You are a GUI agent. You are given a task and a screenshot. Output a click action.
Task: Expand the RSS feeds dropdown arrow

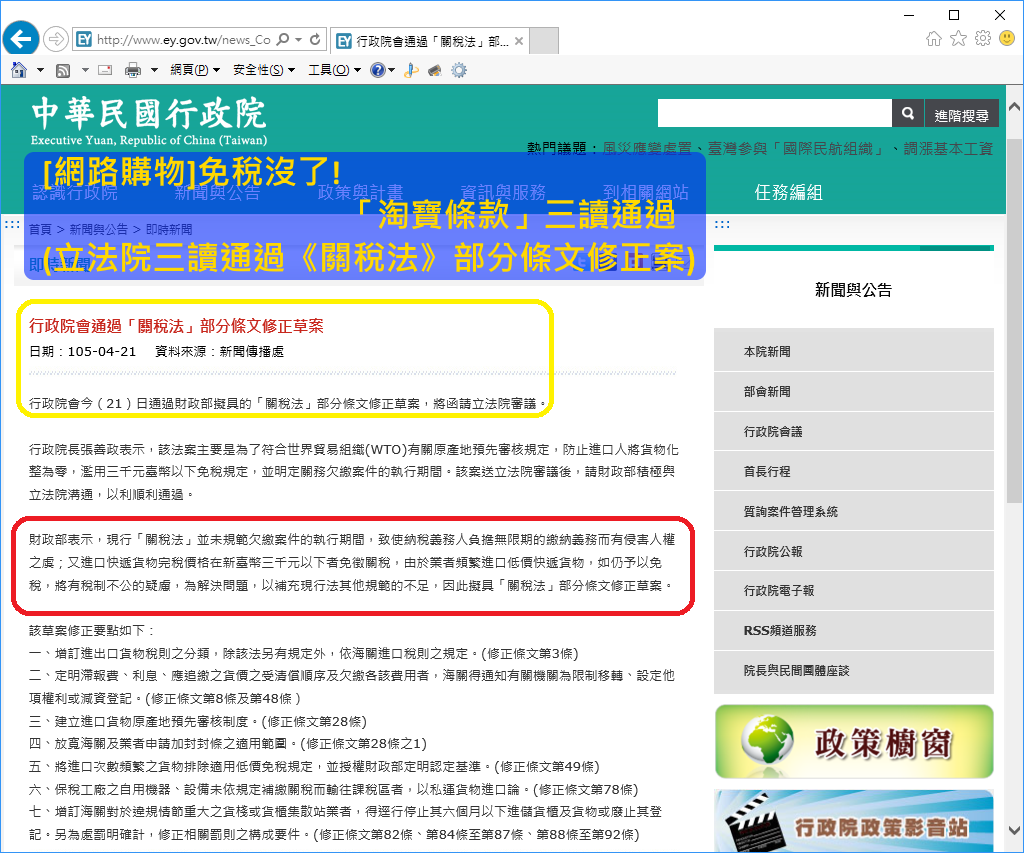tap(84, 70)
